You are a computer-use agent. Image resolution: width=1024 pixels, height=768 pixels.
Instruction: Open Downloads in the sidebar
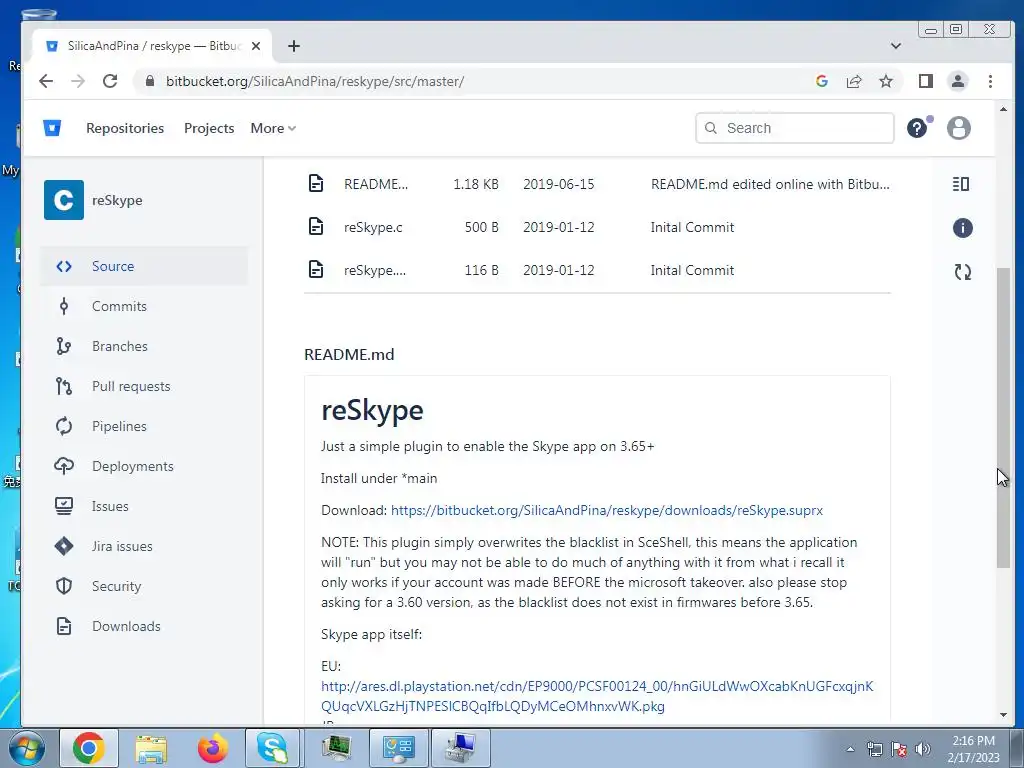[x=144, y=626]
